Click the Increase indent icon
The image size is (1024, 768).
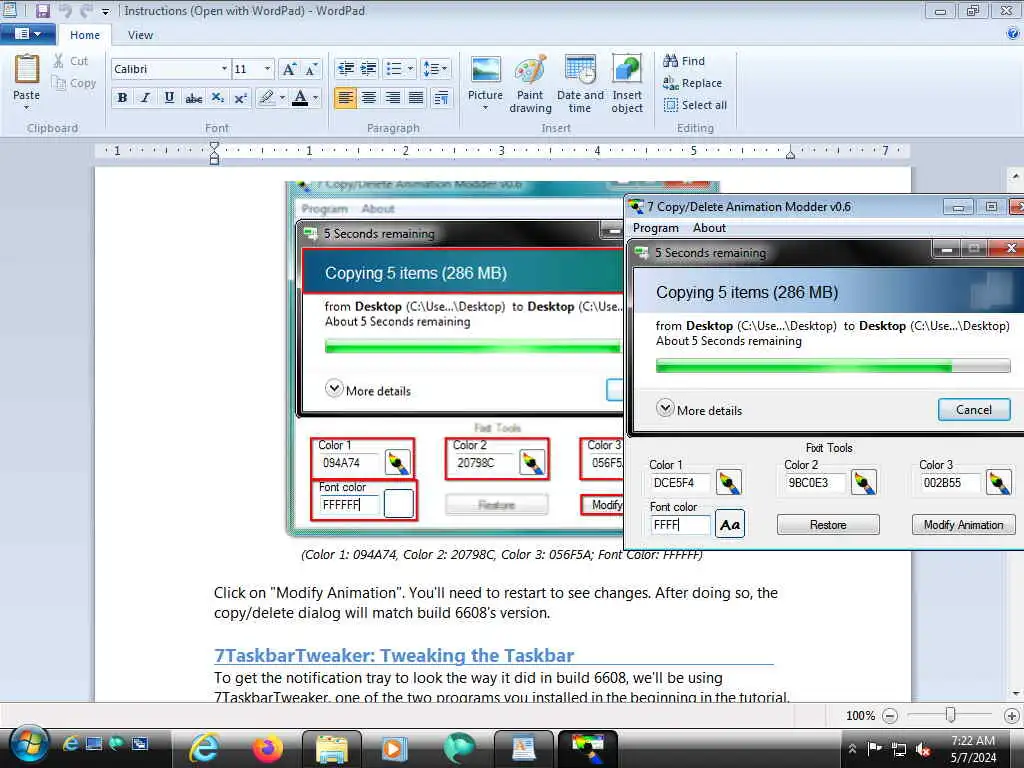tap(369, 69)
